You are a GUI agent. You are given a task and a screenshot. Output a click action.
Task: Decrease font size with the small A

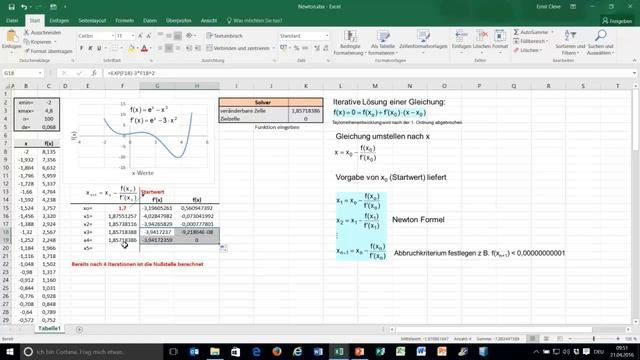click(149, 36)
